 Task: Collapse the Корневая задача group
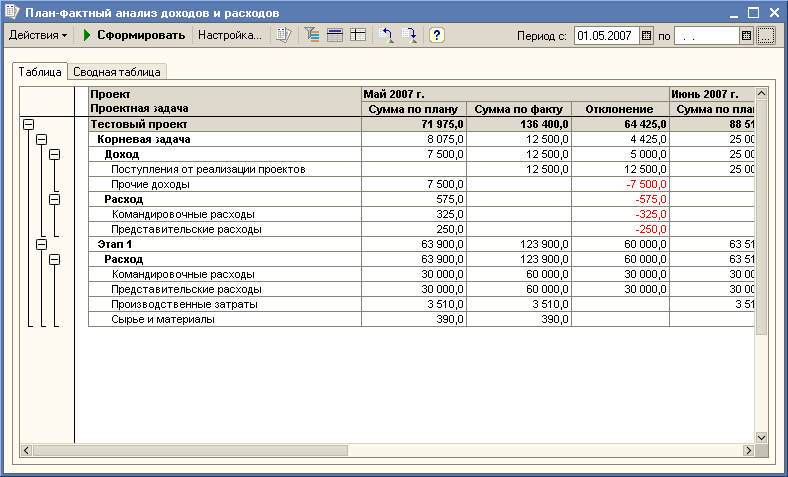point(41,139)
